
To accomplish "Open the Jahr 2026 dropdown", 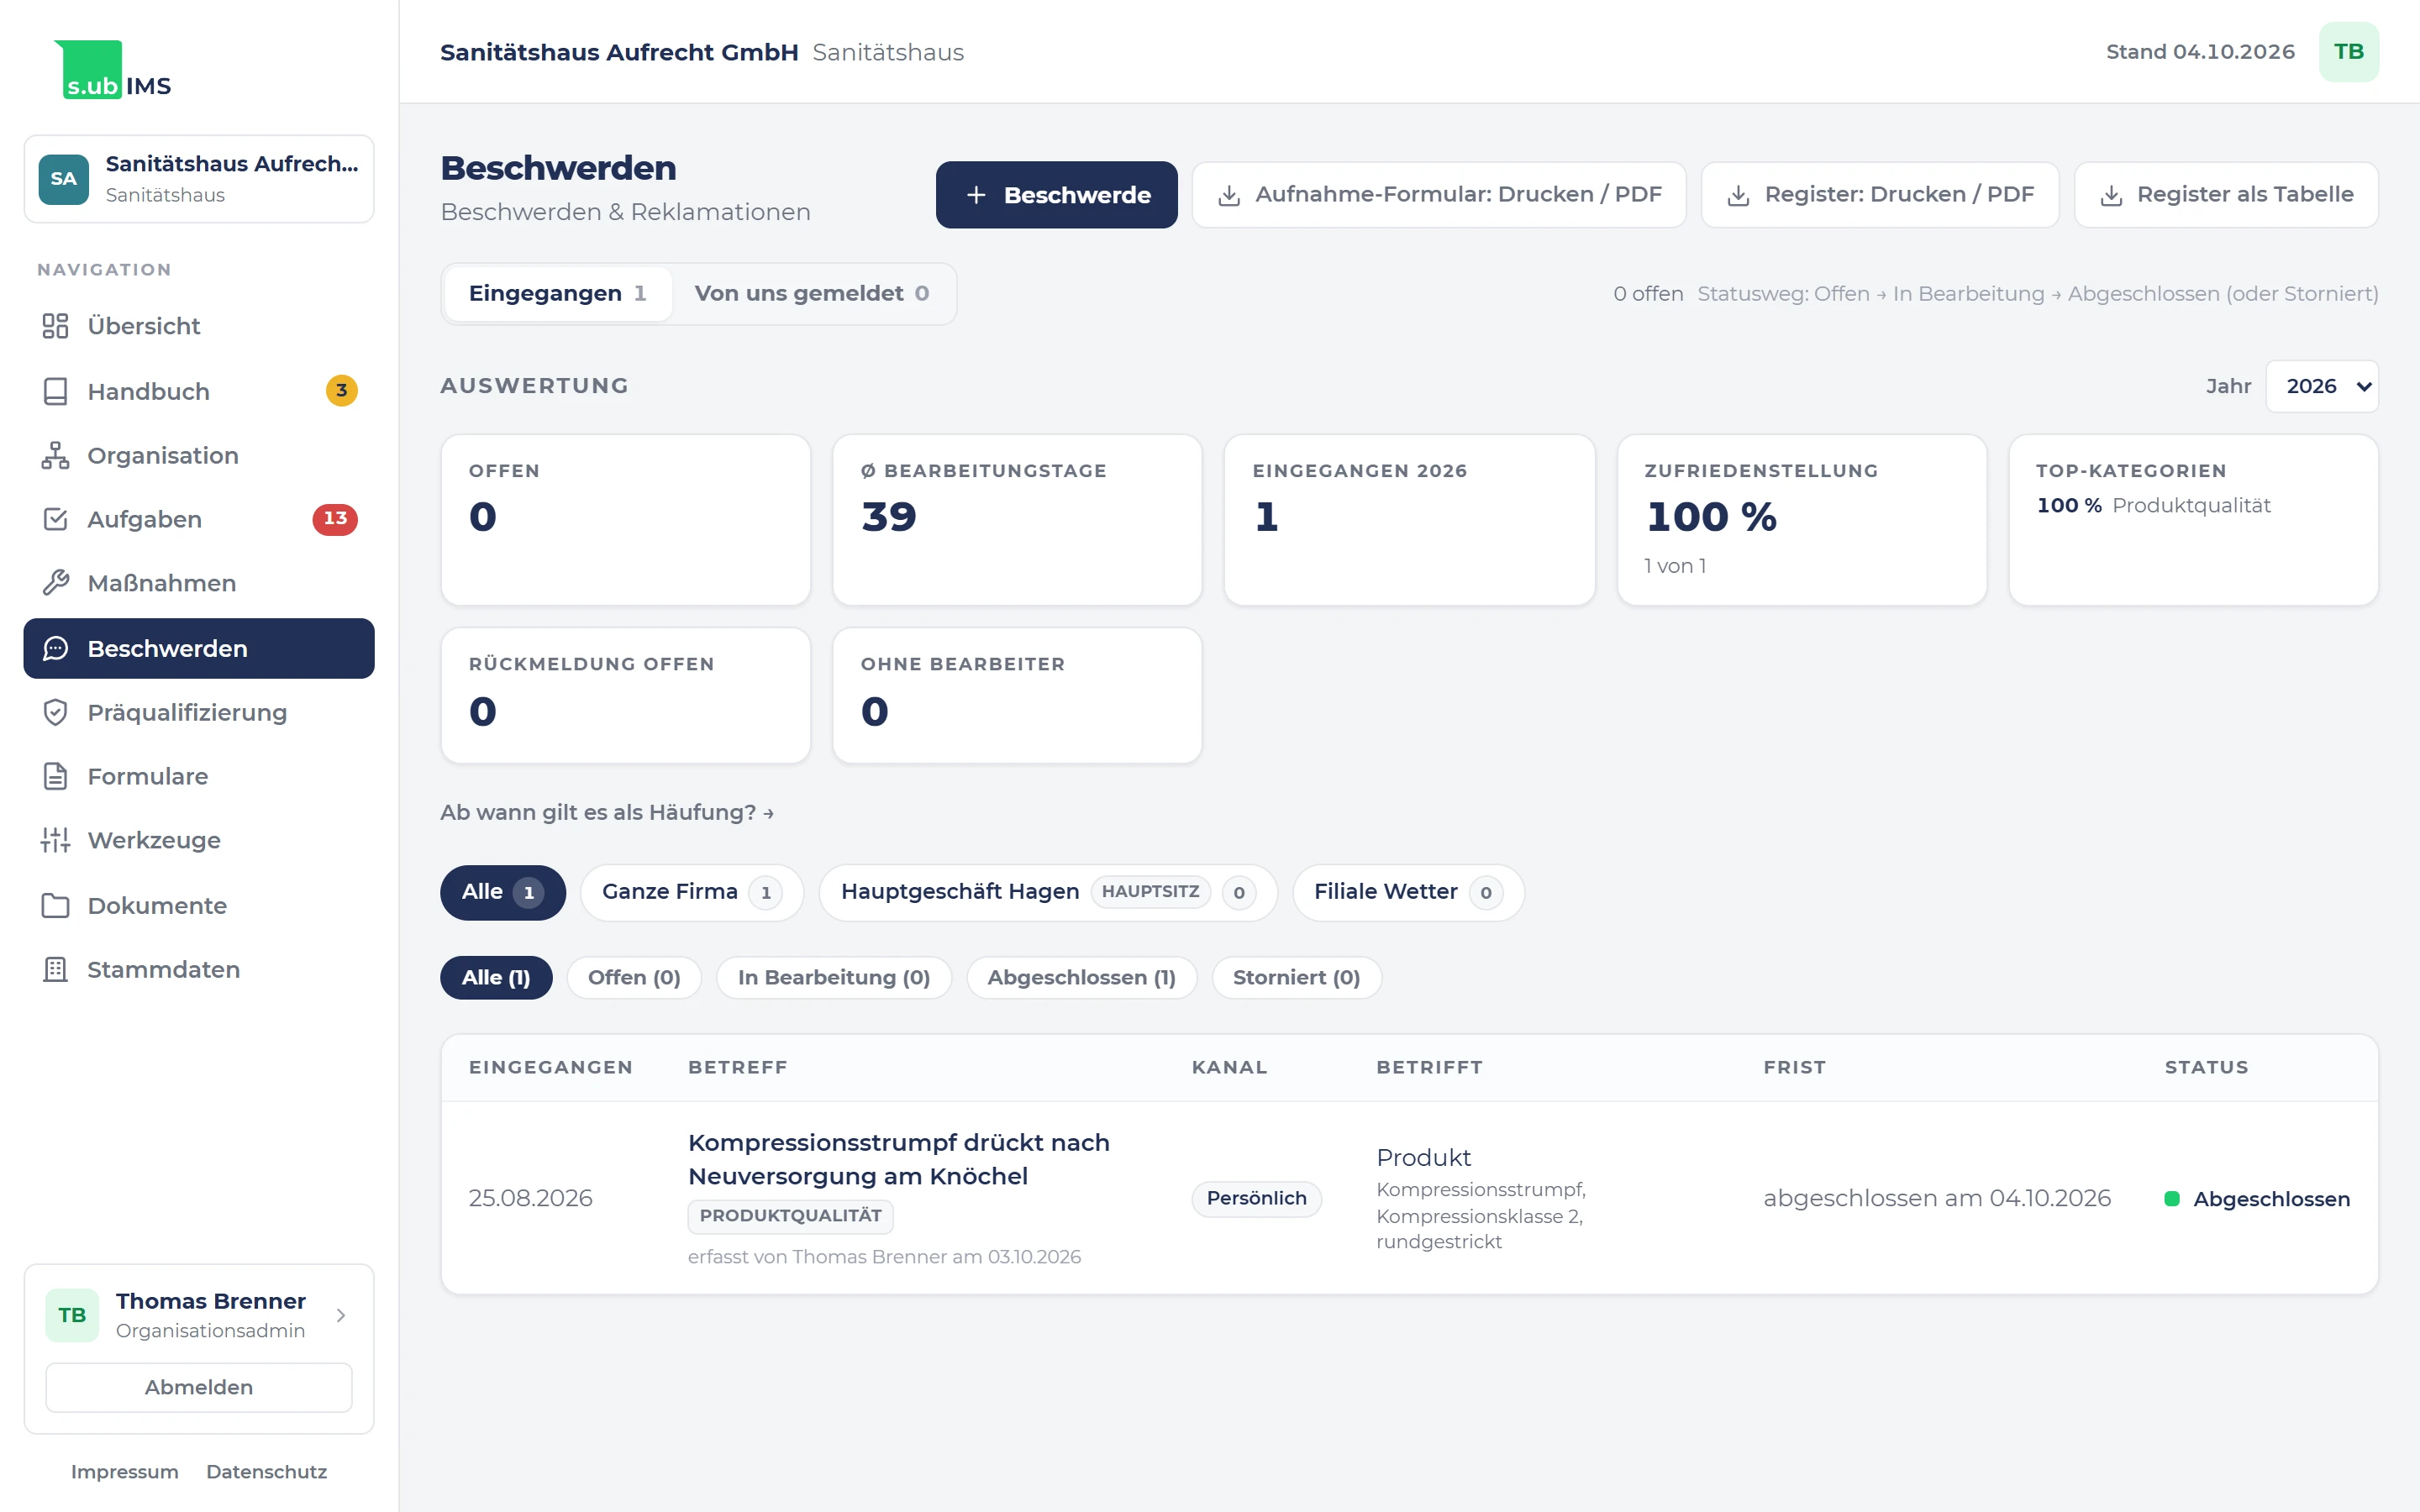I will (x=2321, y=386).
